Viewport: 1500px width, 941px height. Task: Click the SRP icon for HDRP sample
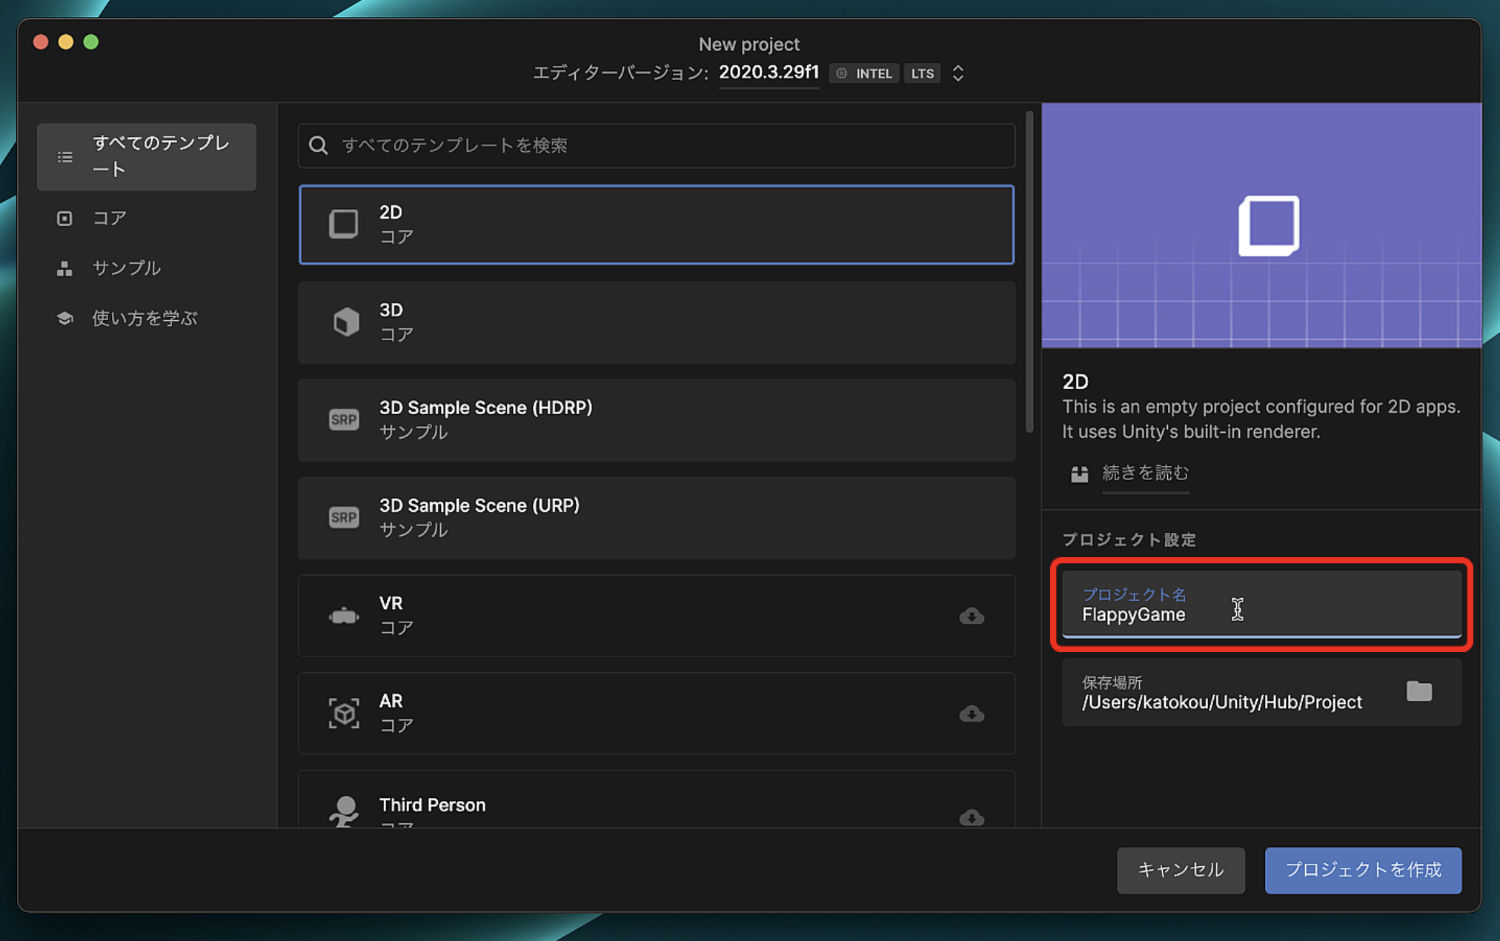344,420
